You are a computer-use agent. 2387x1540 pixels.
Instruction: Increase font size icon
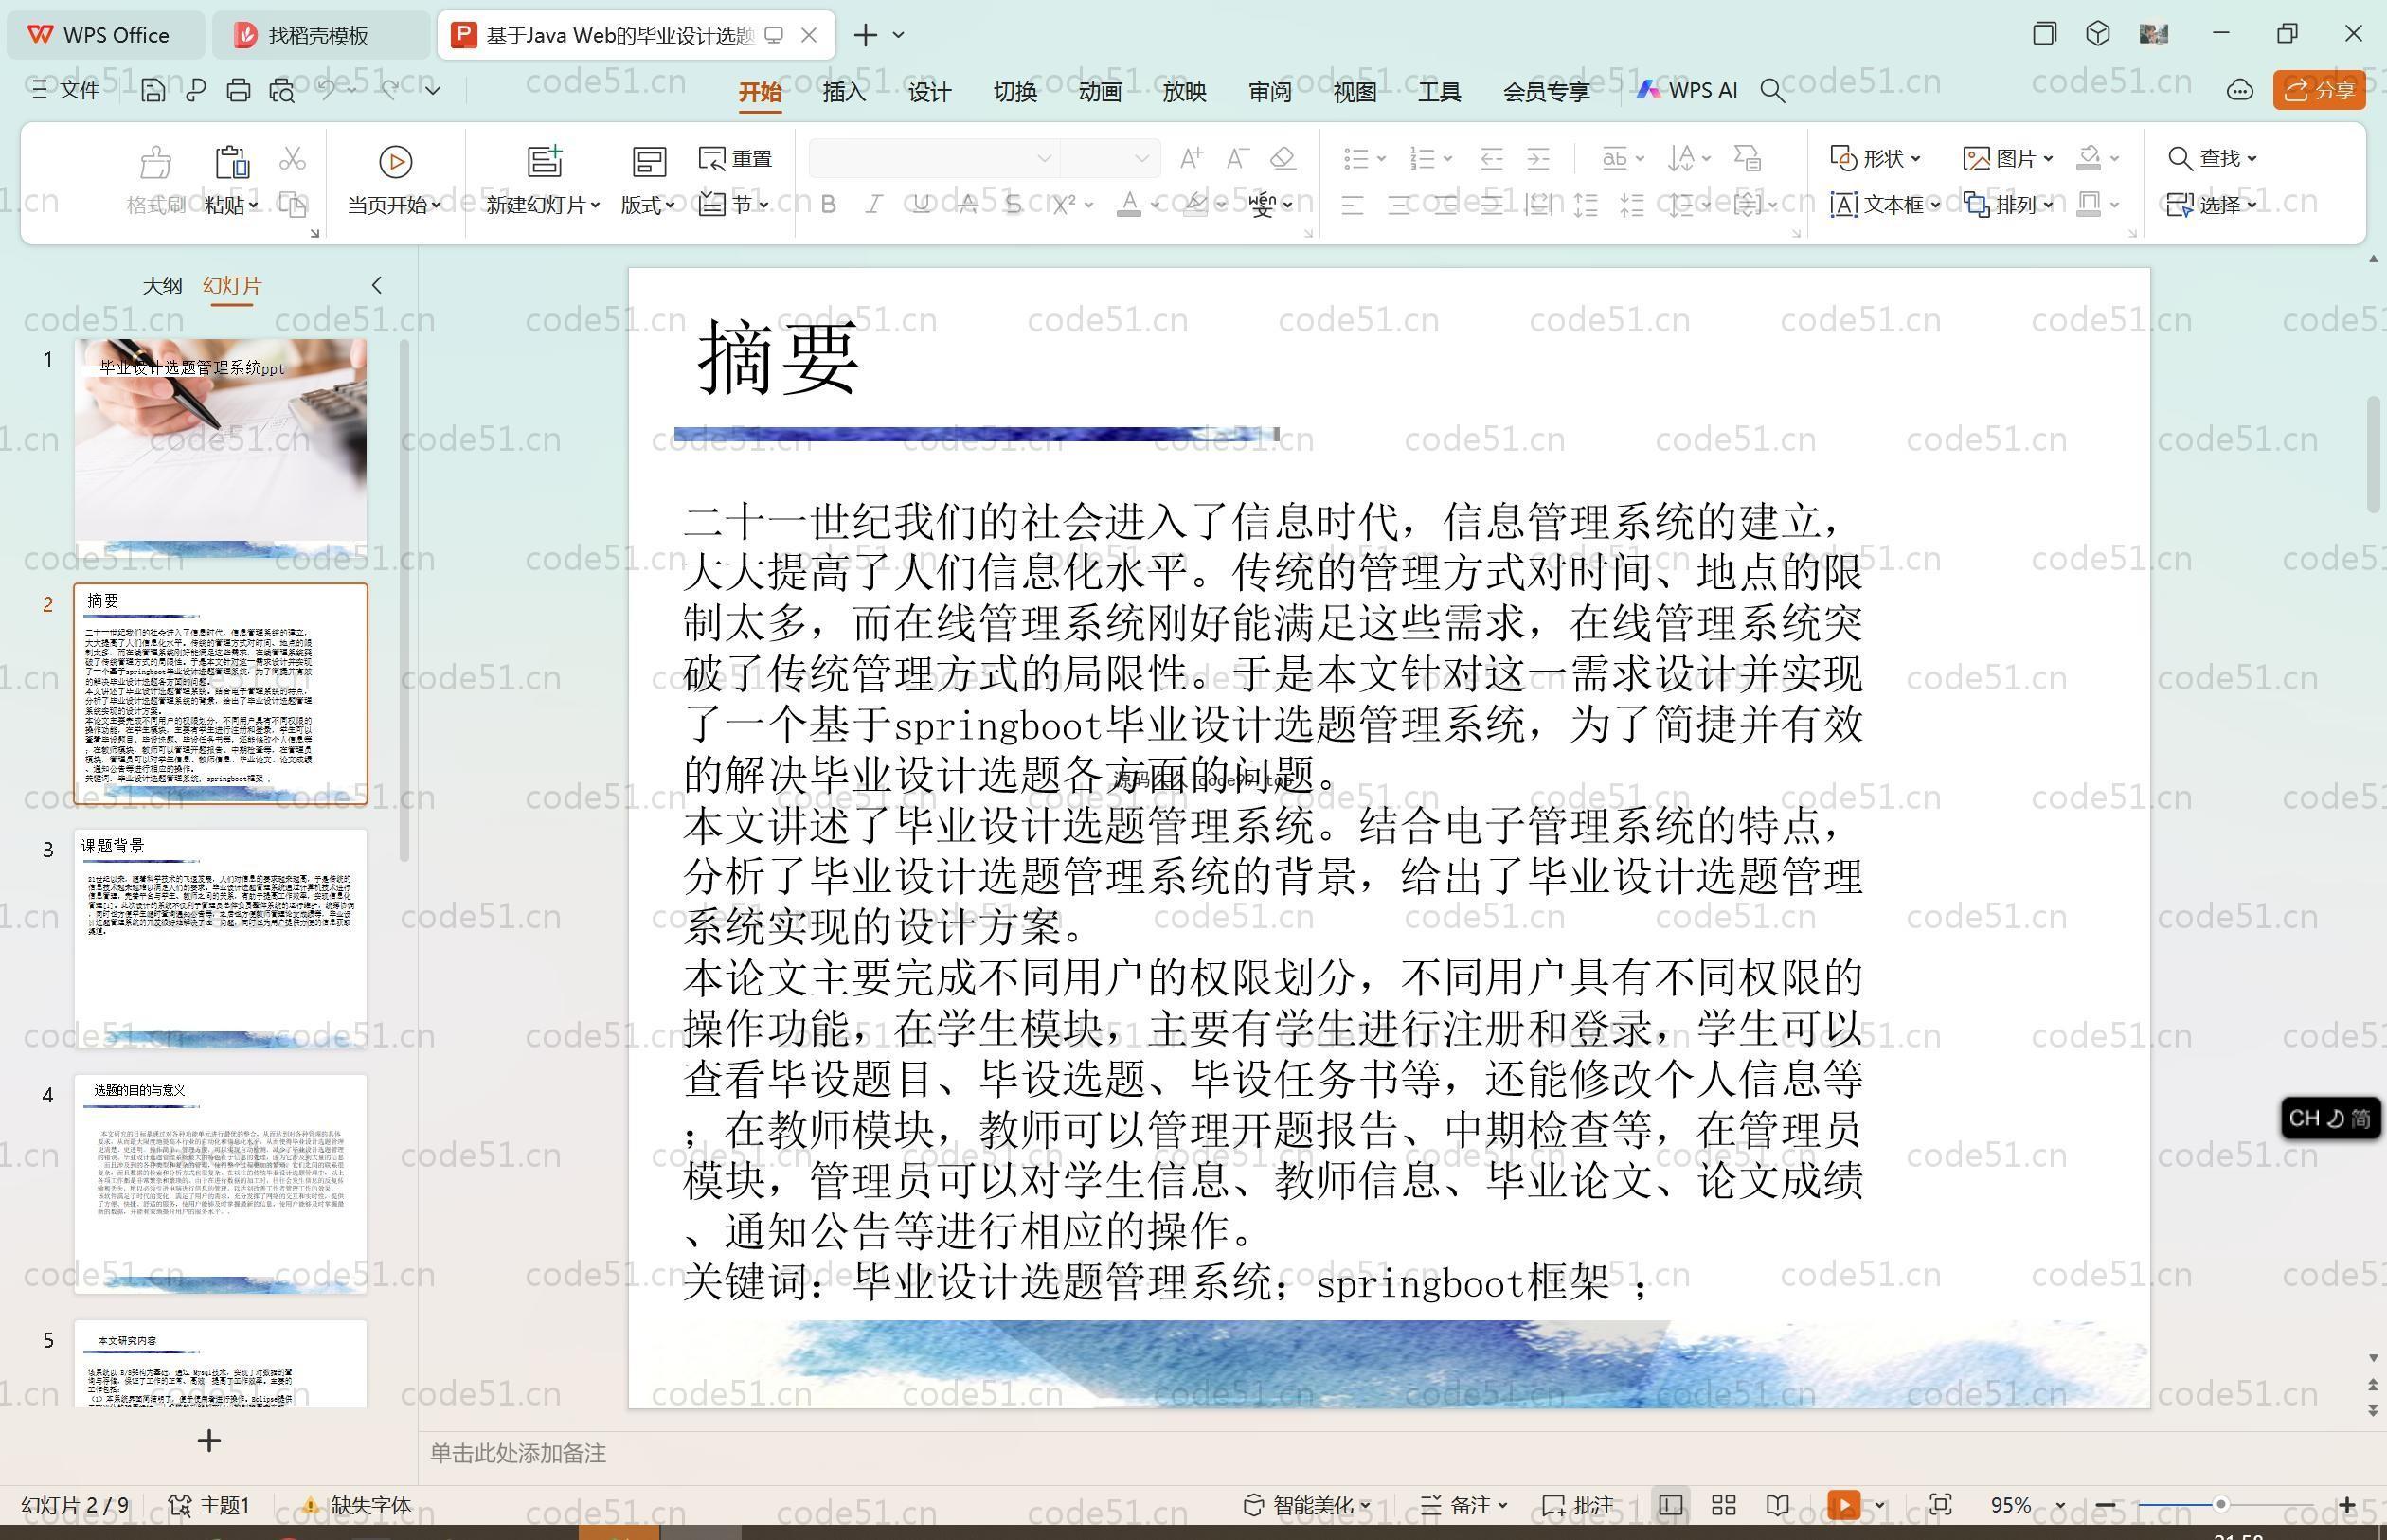click(1191, 158)
